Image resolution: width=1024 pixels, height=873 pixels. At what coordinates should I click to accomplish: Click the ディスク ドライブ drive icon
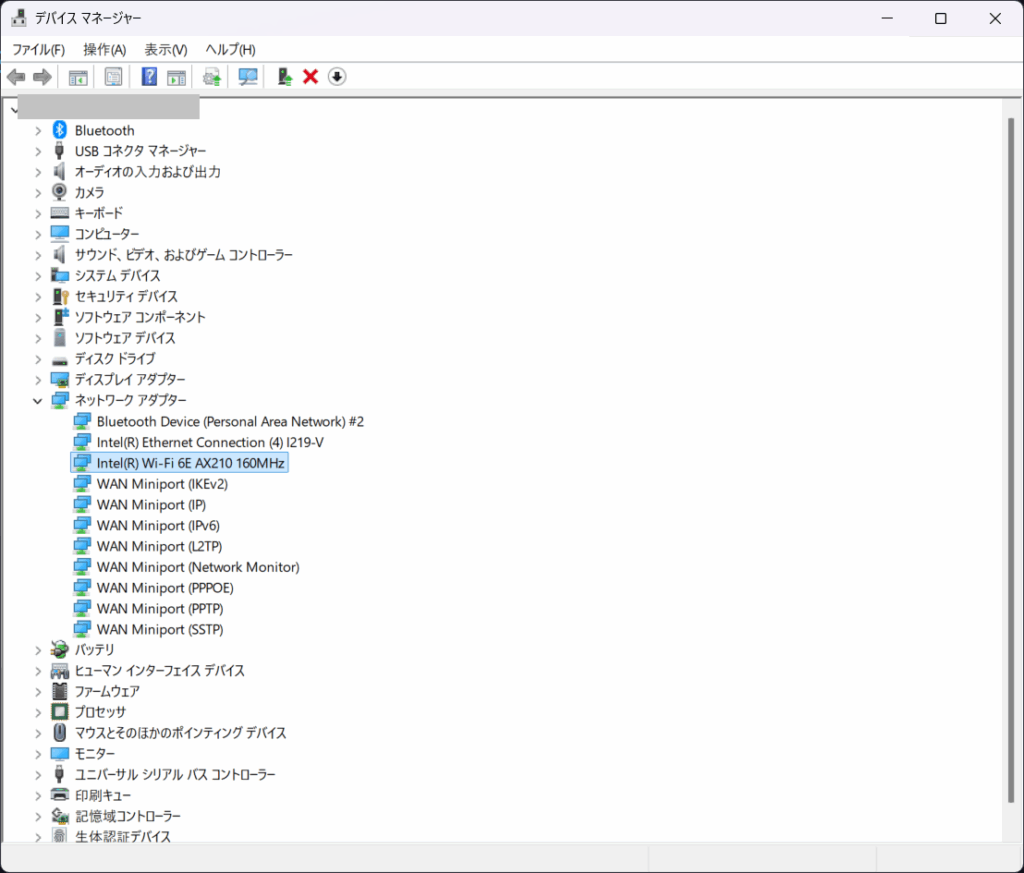[59, 360]
